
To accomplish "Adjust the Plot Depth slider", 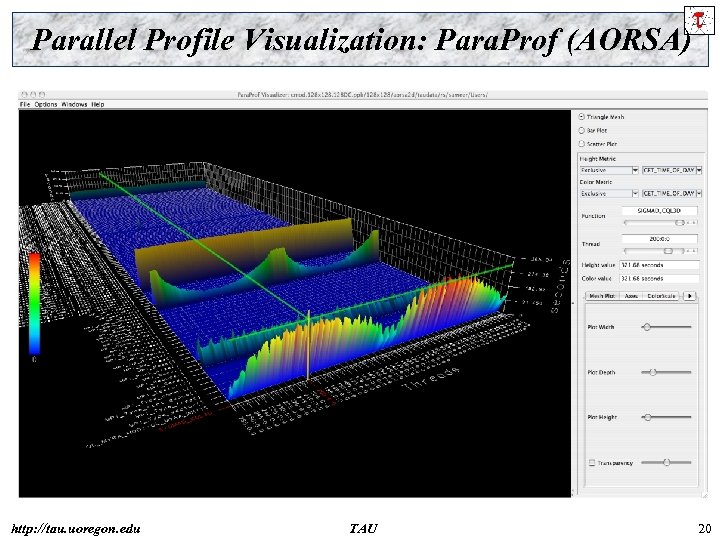I will click(666, 372).
